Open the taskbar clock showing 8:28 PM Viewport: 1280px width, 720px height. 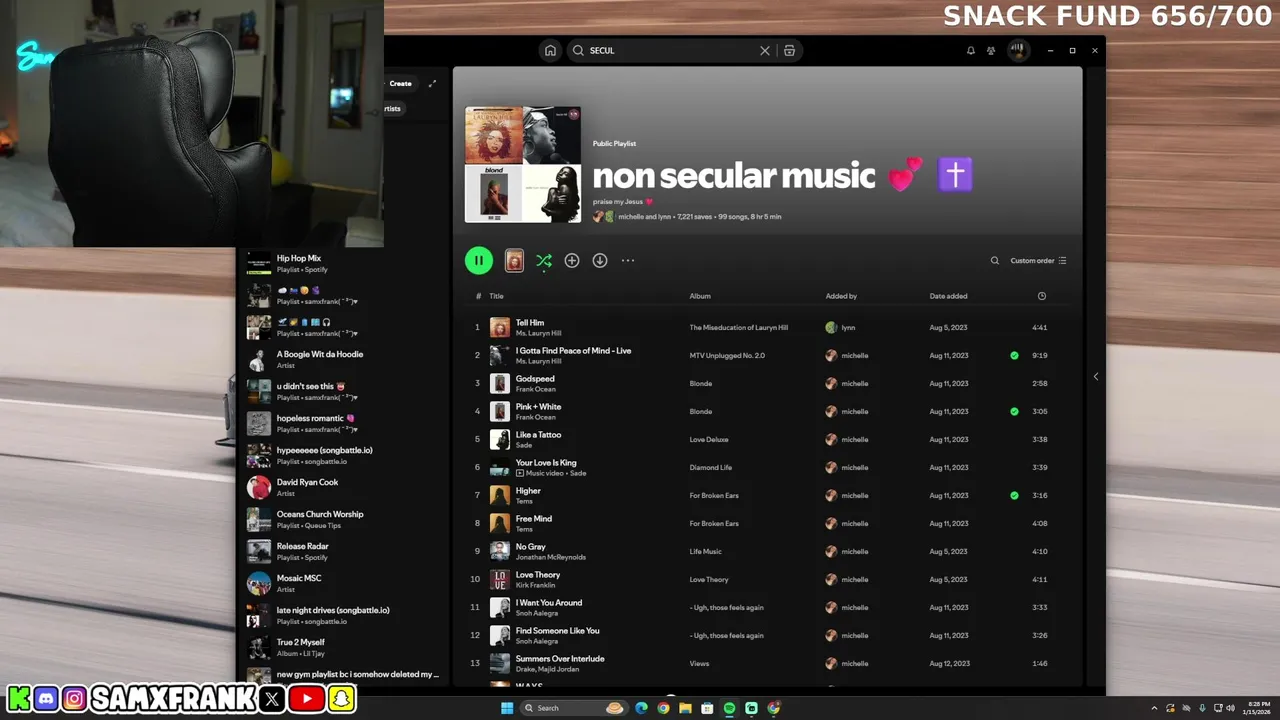point(1257,708)
